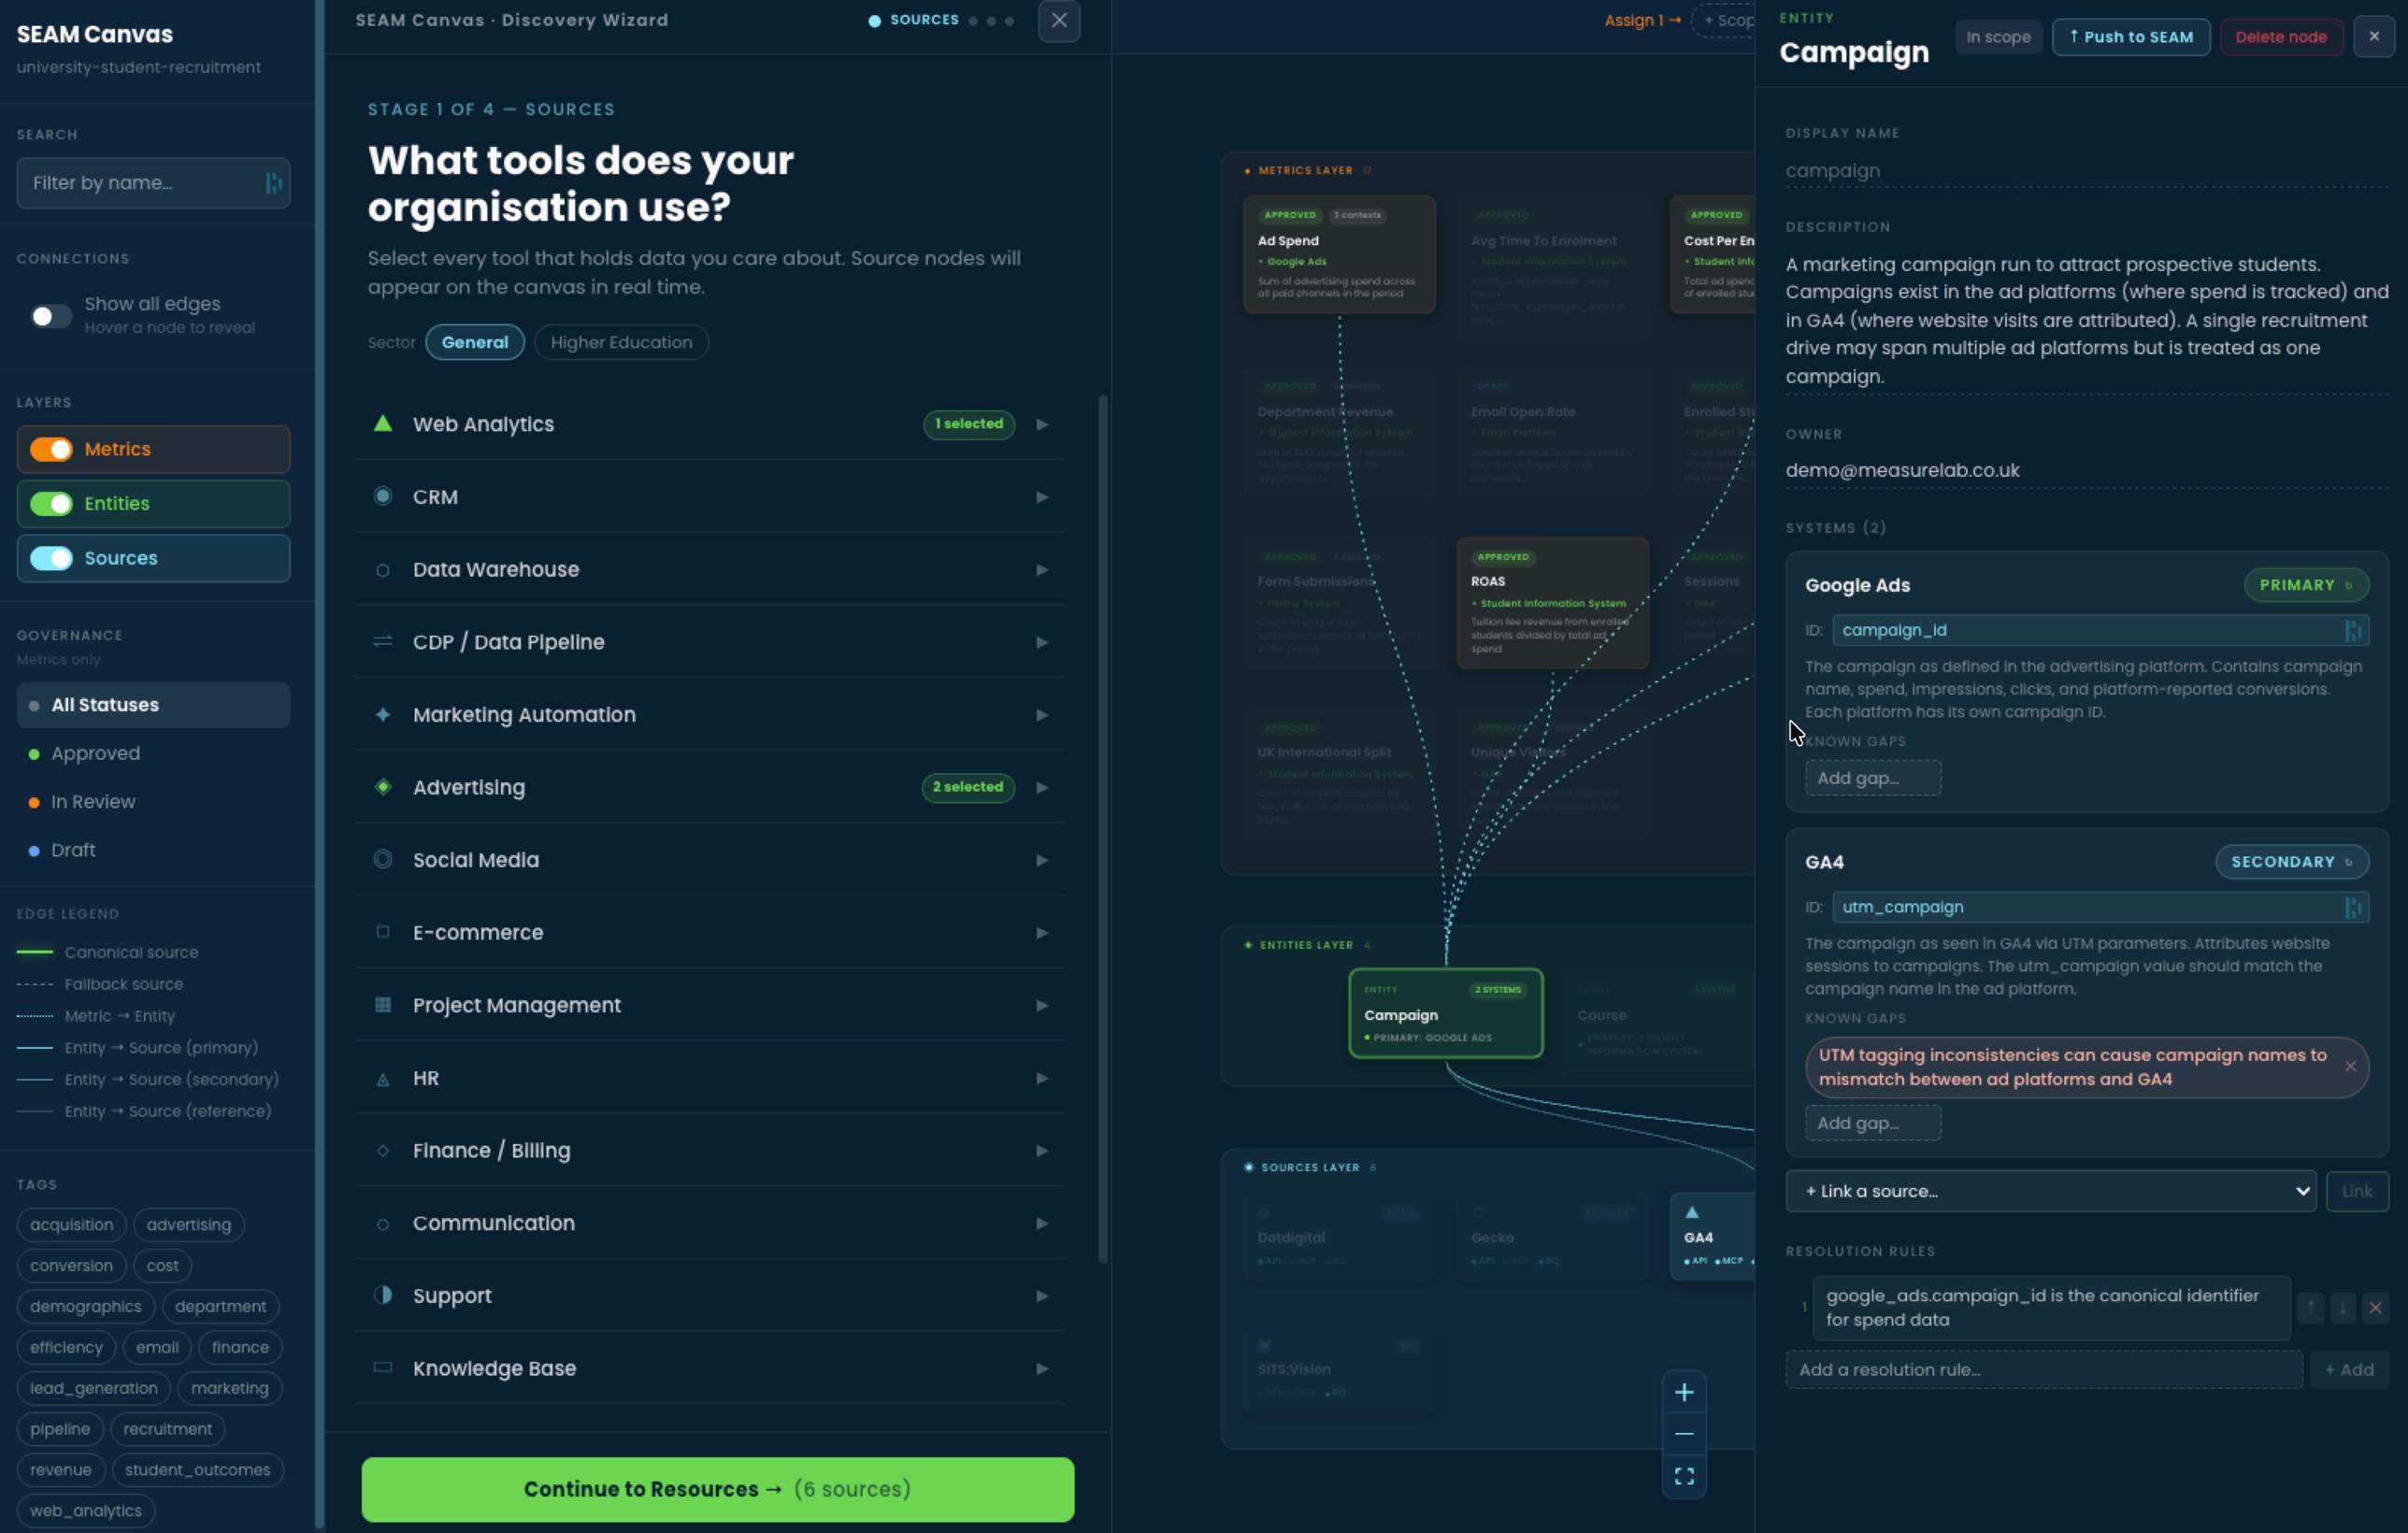Expand the Advertising category row

[1042, 787]
